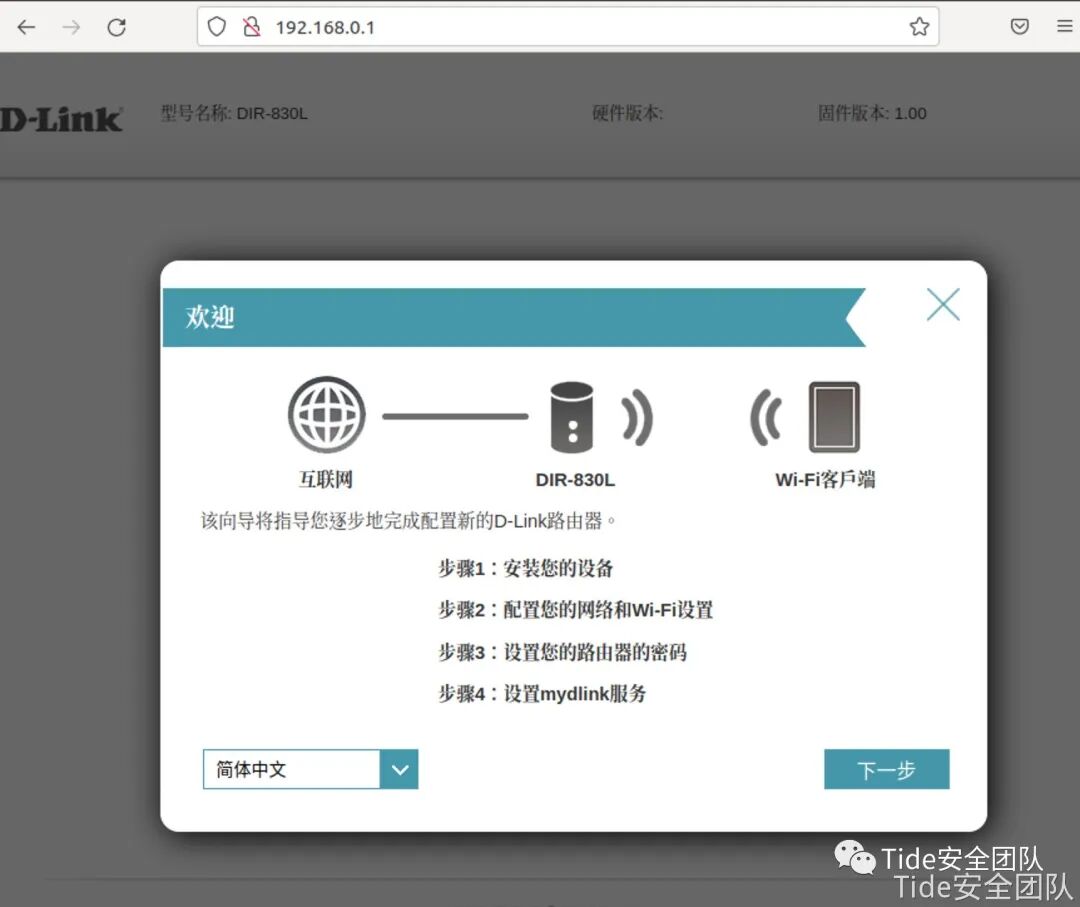Click the 步骤3 router password text
Viewport: 1080px width, 907px height.
pos(563,651)
